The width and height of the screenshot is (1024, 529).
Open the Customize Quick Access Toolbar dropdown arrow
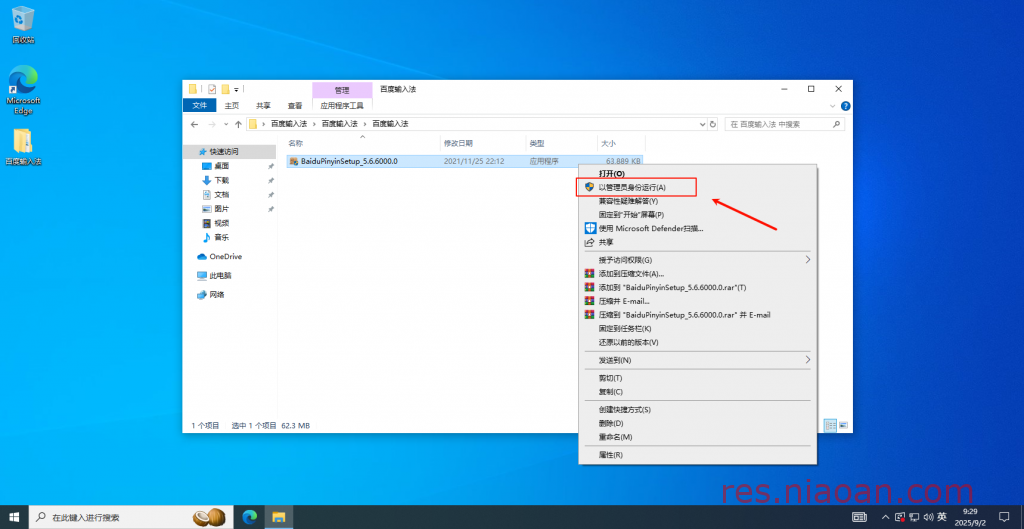pyautogui.click(x=236, y=89)
